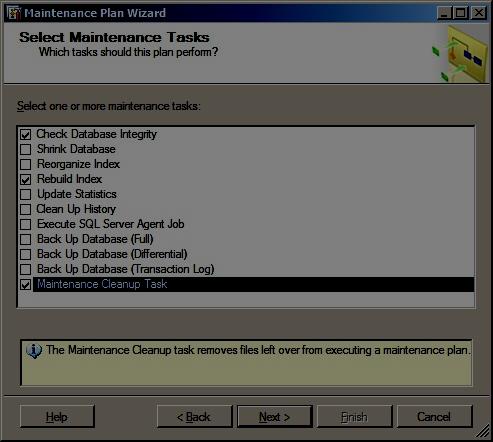Advance the wizard with Next
The height and width of the screenshot is (442, 493).
click(x=275, y=417)
